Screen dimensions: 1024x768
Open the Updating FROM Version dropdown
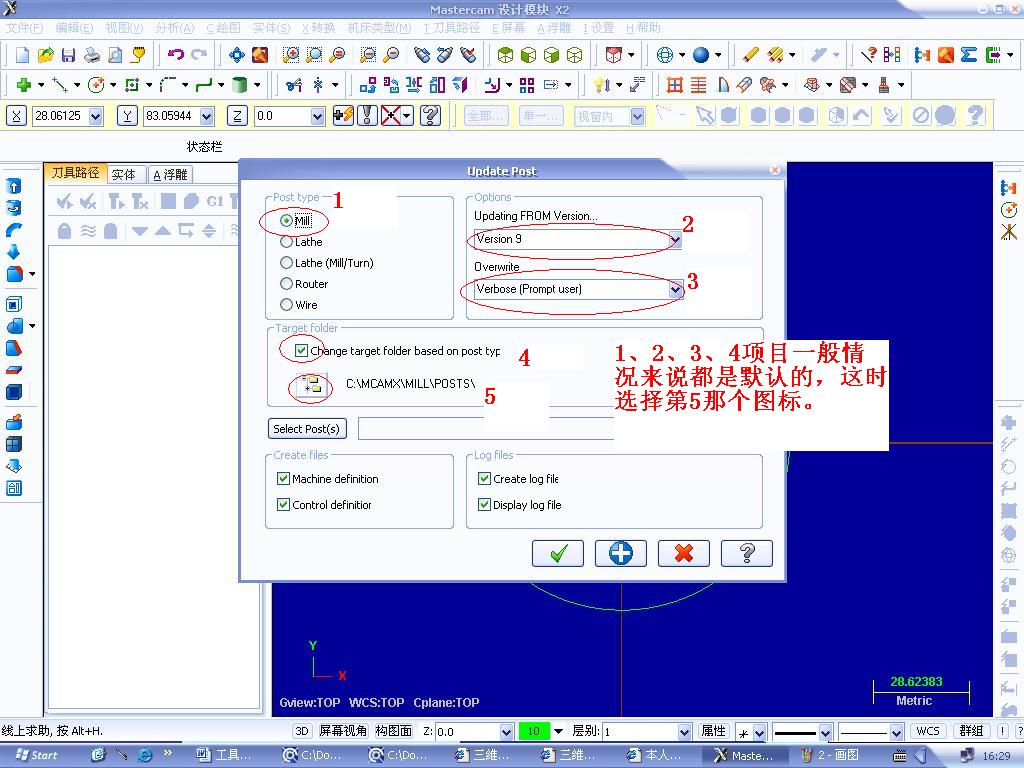[675, 239]
